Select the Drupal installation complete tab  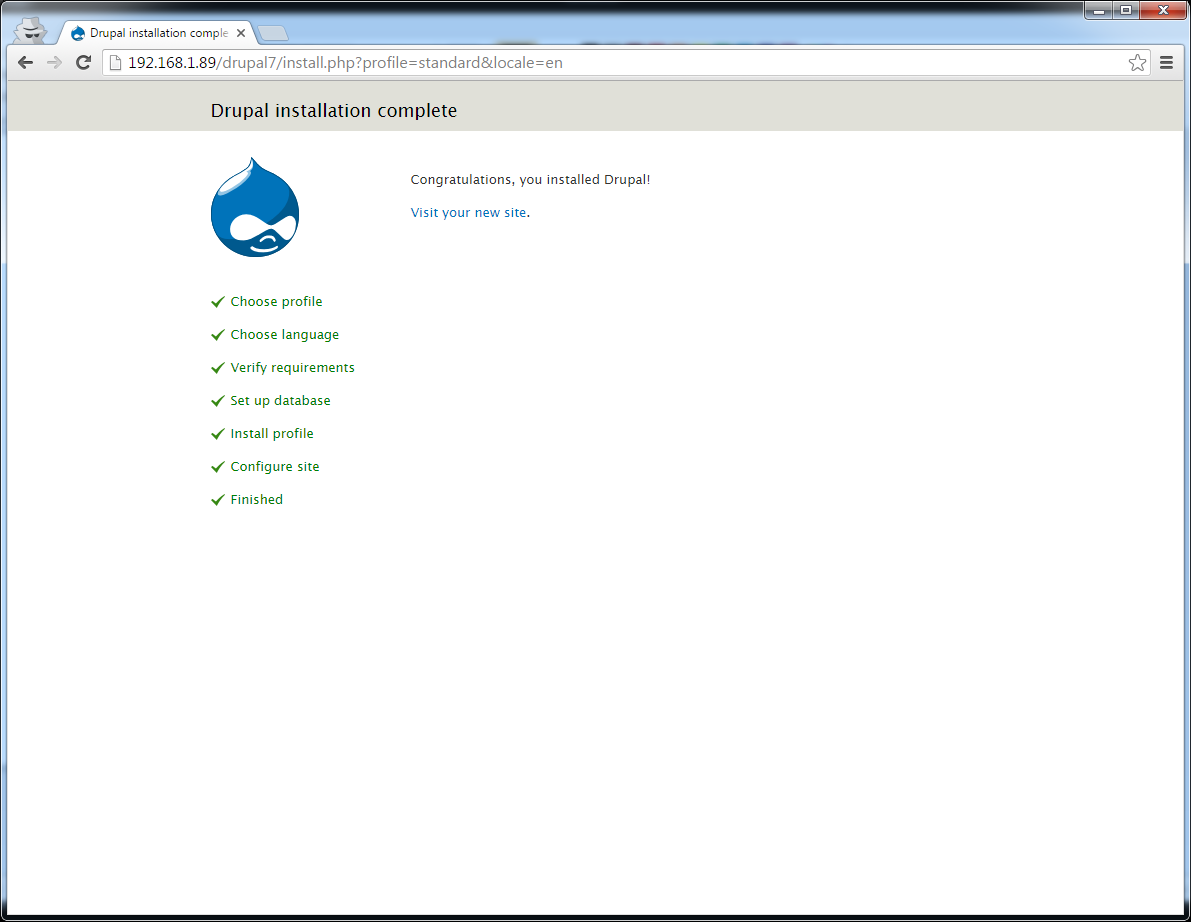point(158,33)
